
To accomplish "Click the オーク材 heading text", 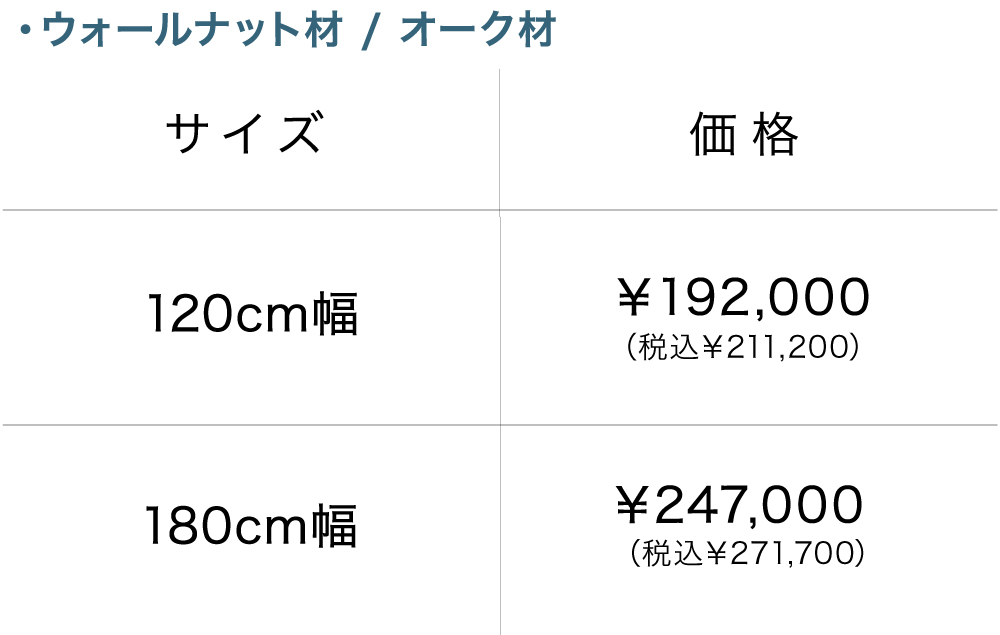I will [x=478, y=32].
